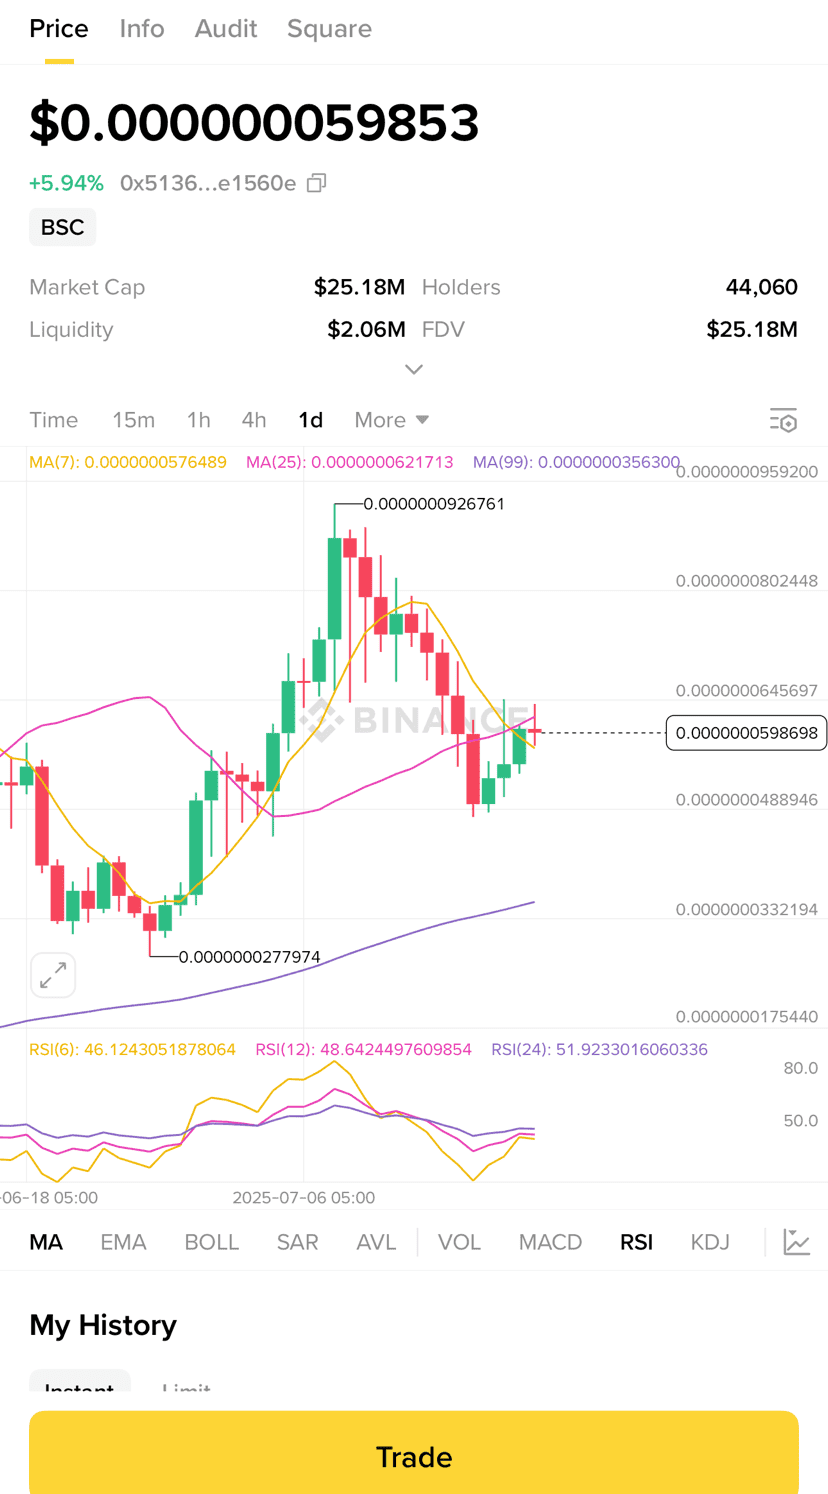Switch to the Info tab
This screenshot has width=828, height=1494.
(142, 29)
